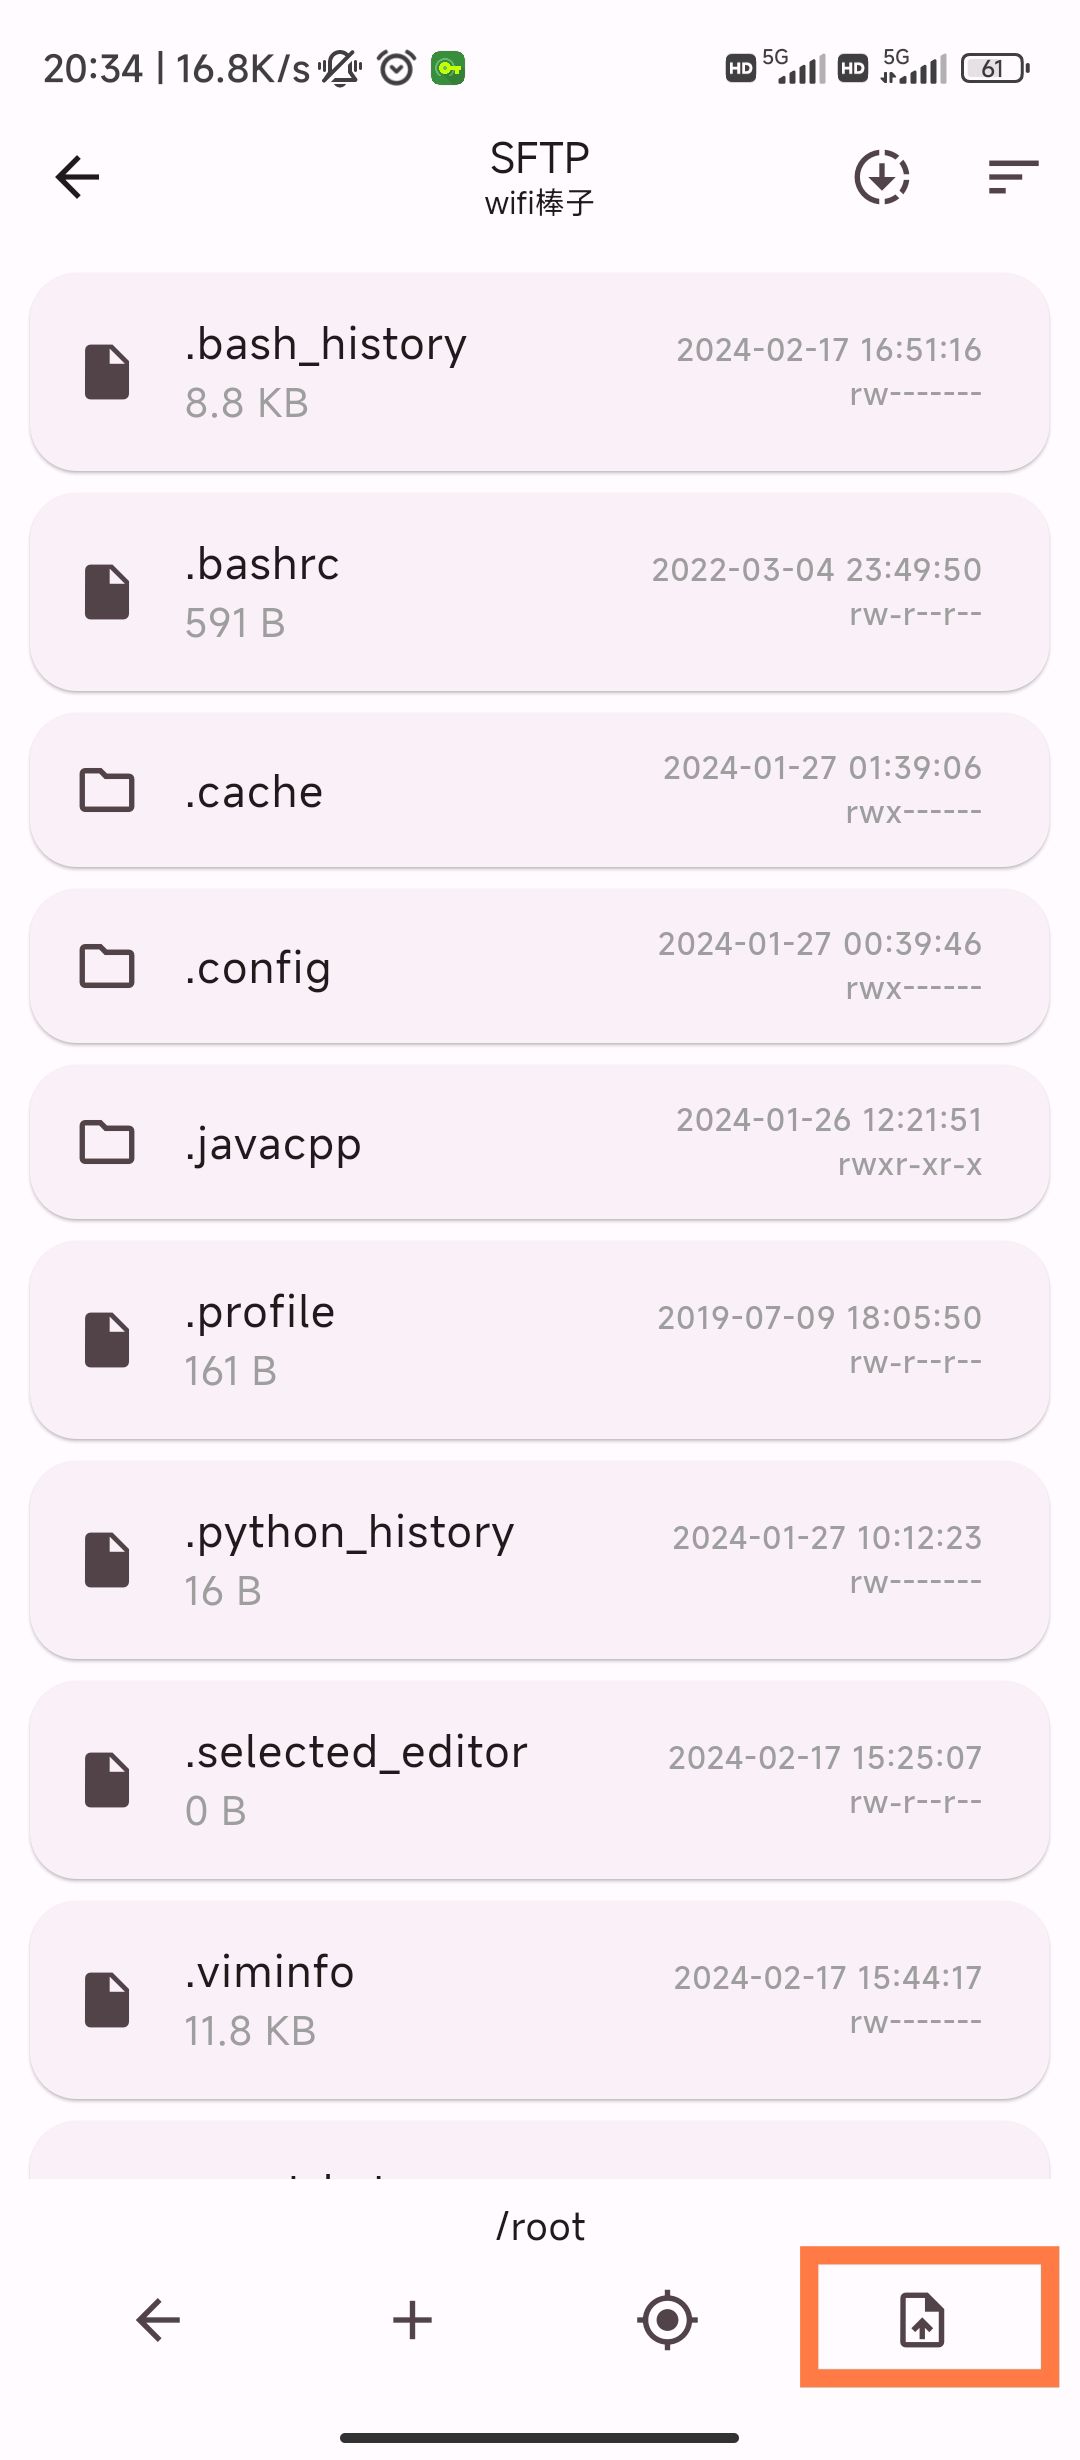Tap the go-to-path target icon

coord(667,2320)
